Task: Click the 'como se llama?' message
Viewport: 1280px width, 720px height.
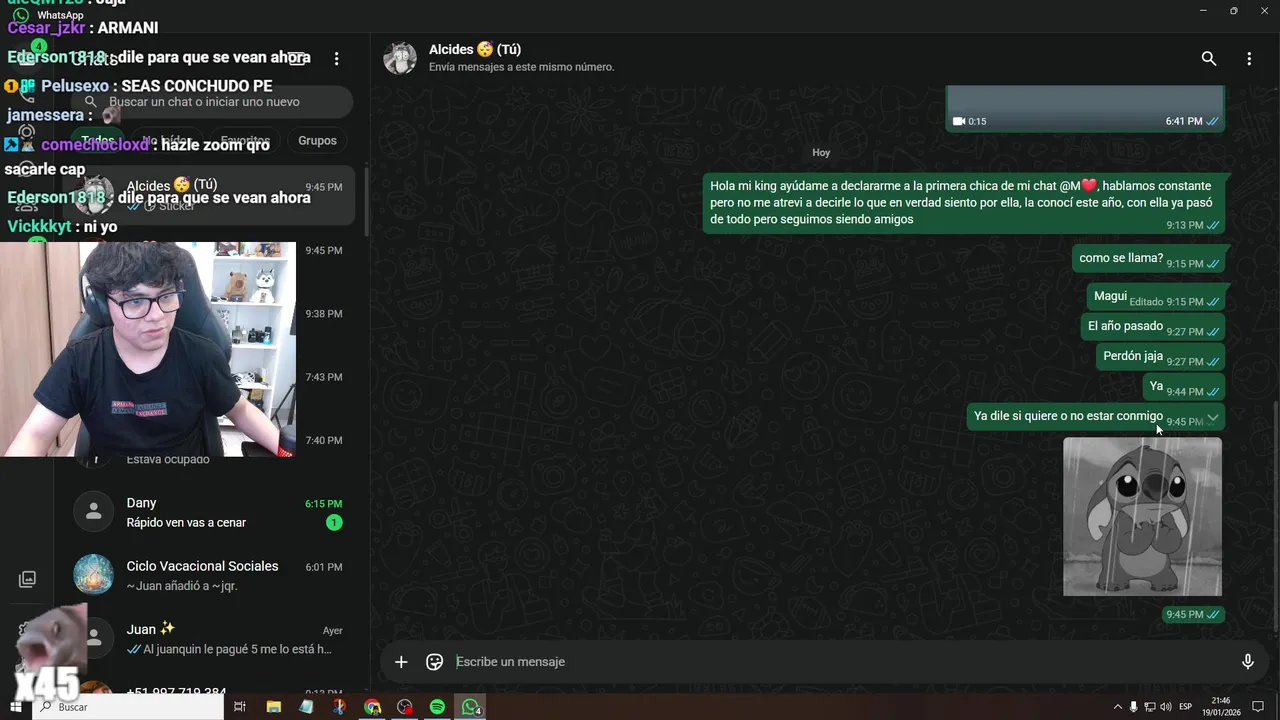Action: click(1148, 258)
